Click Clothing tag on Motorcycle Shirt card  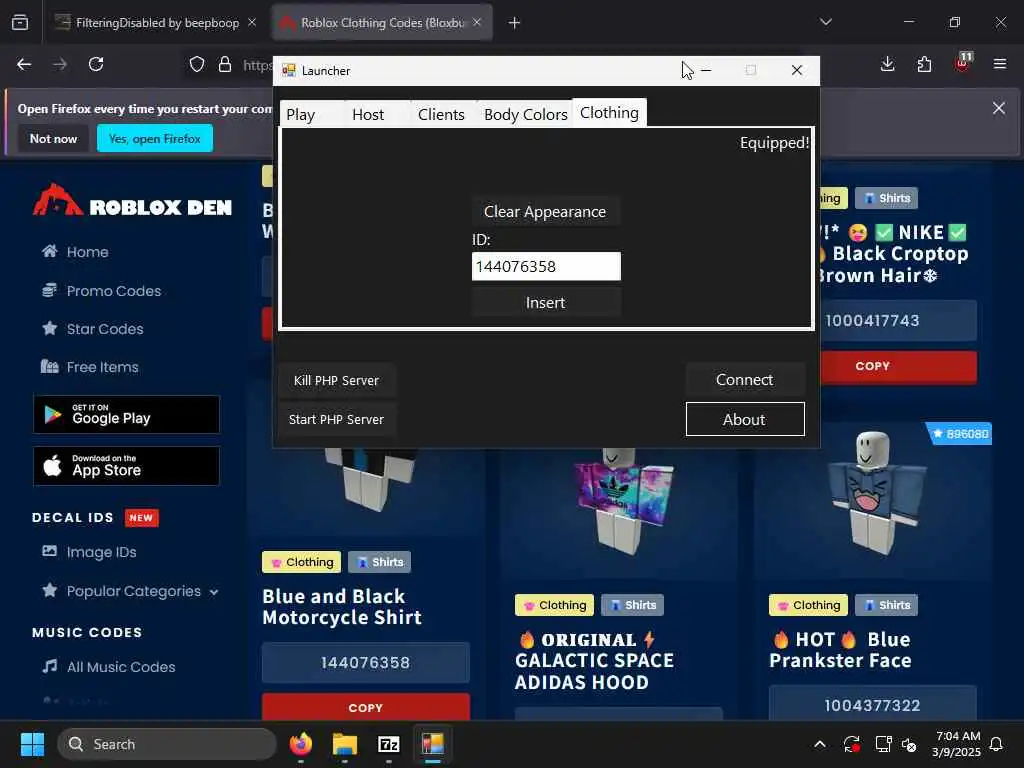tap(302, 562)
